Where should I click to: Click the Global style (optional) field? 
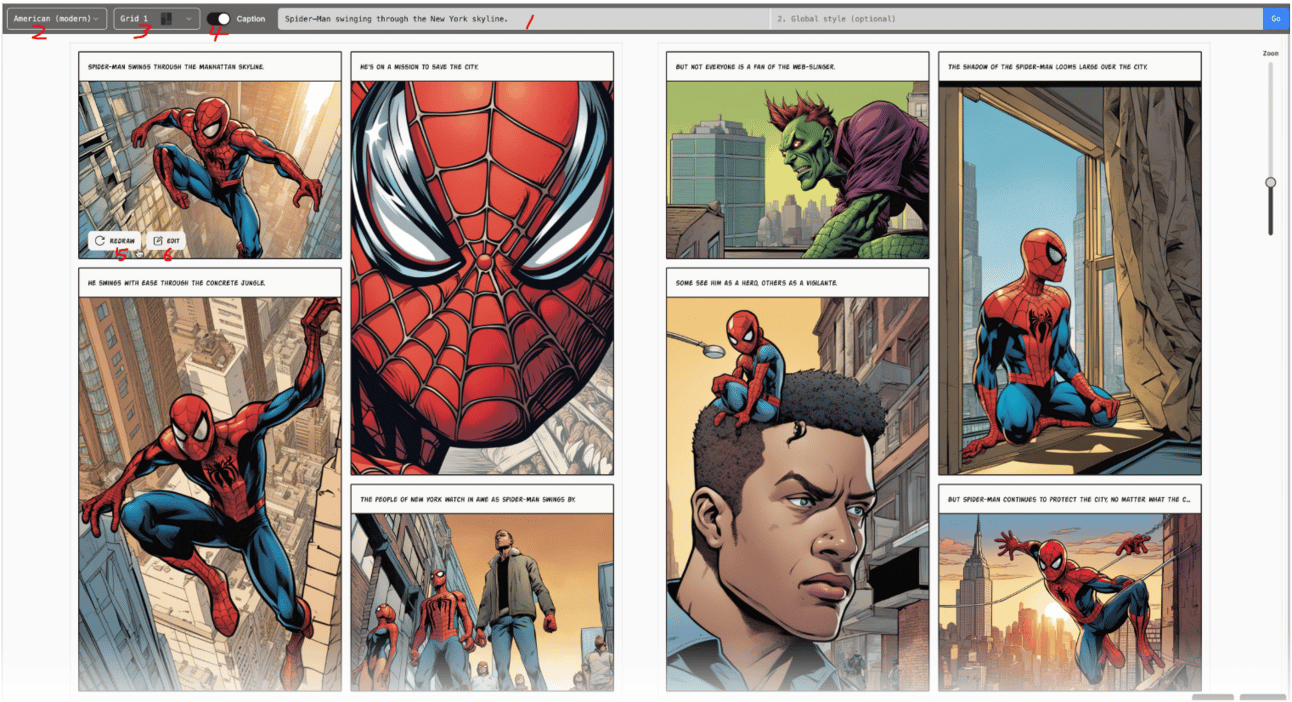pyautogui.click(x=1016, y=18)
